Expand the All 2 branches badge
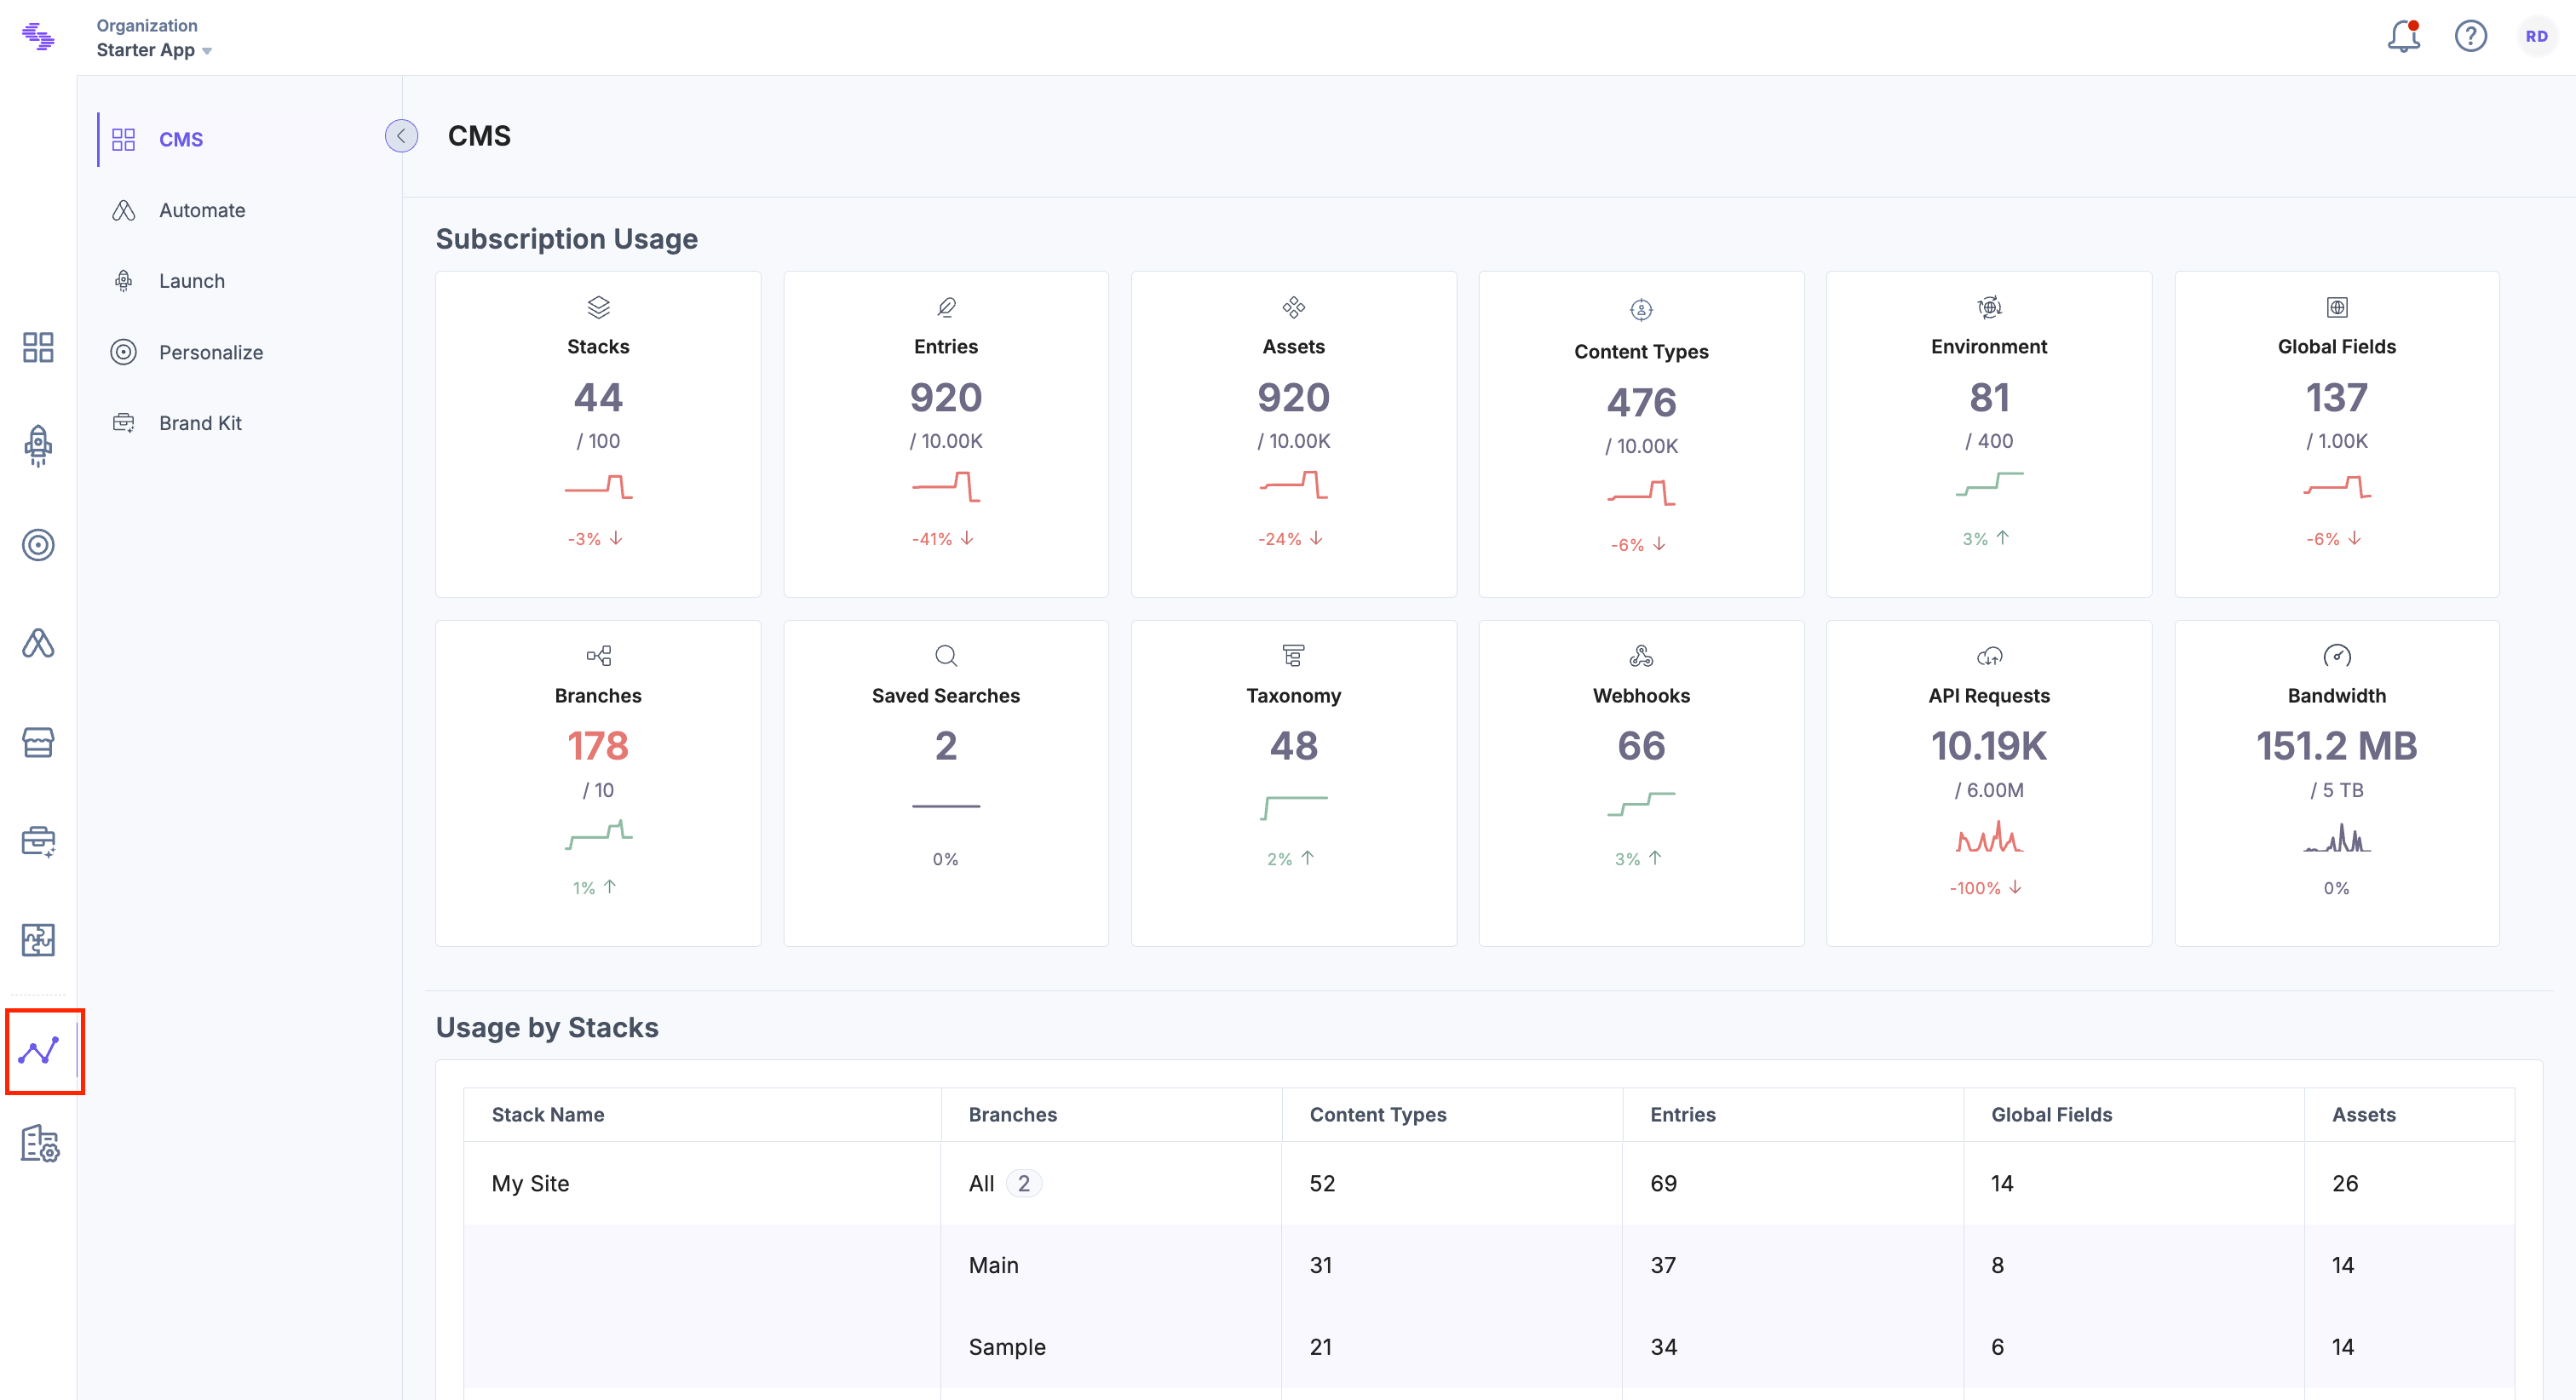The height and width of the screenshot is (1400, 2576). click(x=1022, y=1183)
